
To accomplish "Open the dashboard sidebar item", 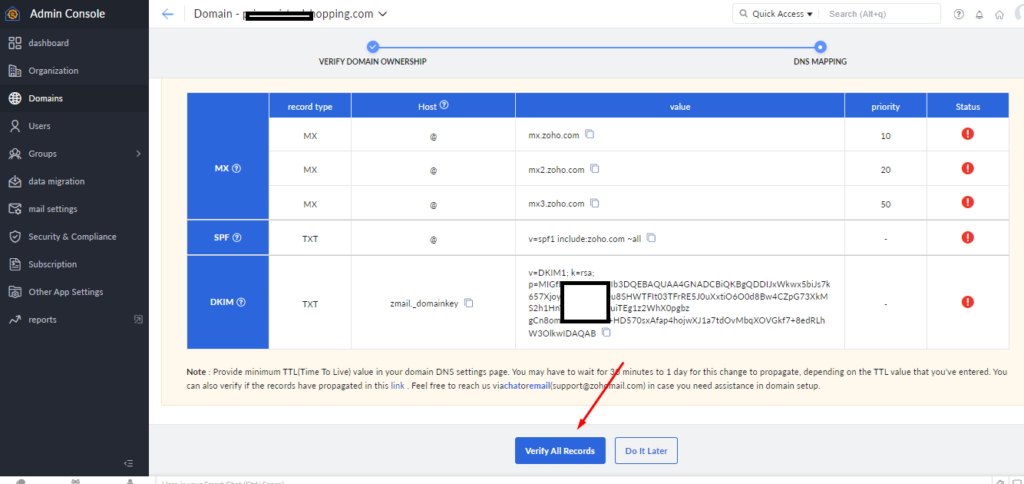I will [74, 43].
